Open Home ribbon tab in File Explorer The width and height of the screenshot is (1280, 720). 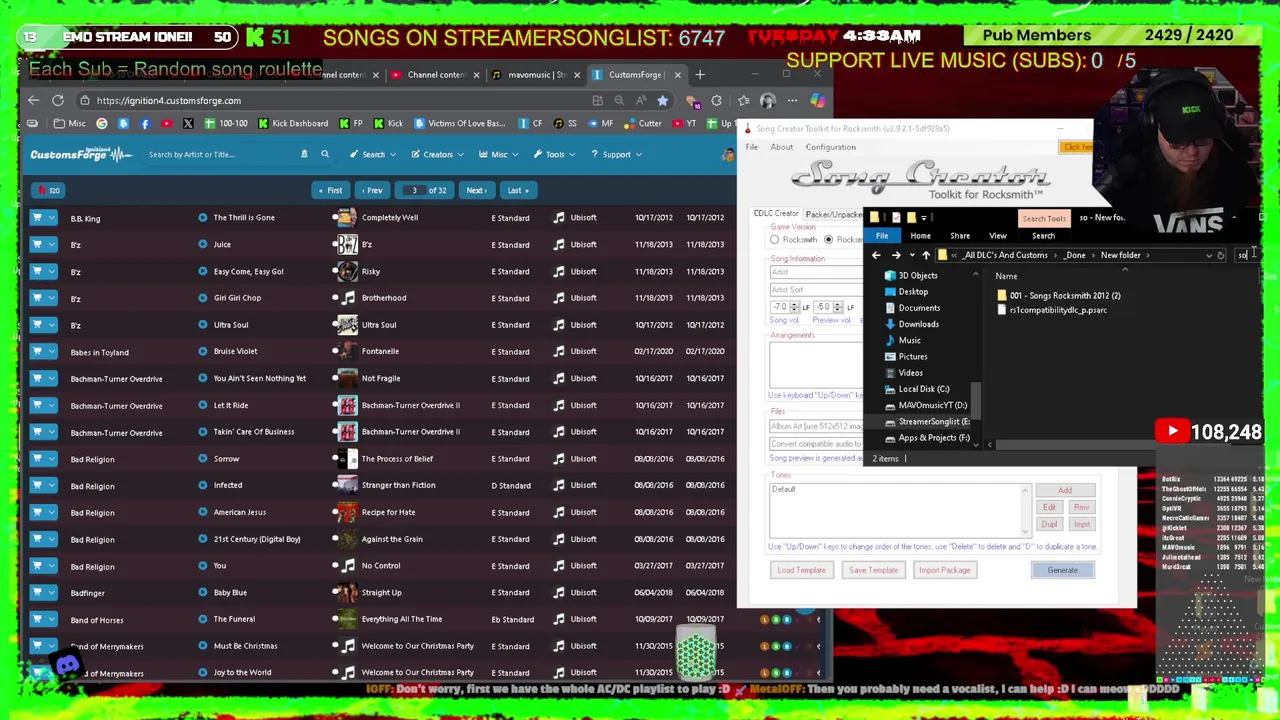[x=920, y=236]
